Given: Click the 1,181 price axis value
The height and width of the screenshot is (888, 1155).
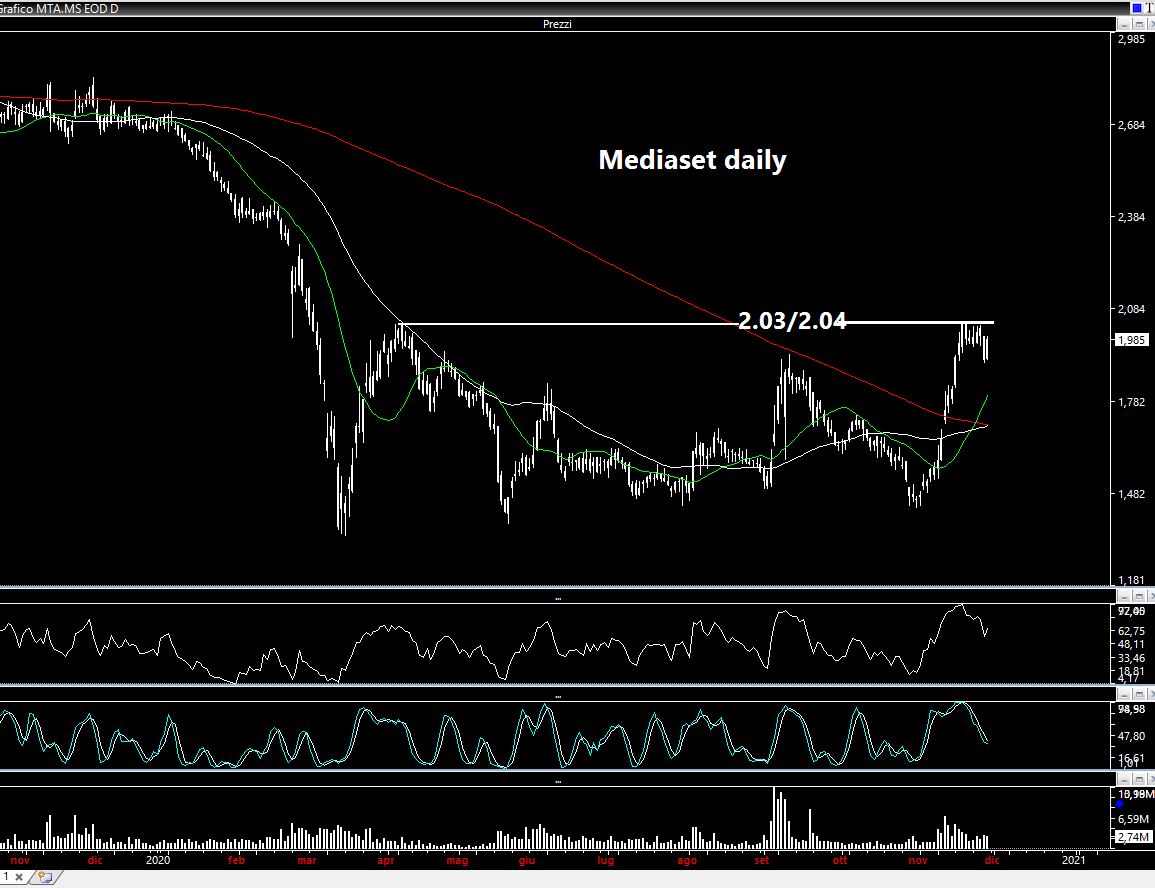Looking at the screenshot, I should 1131,580.
